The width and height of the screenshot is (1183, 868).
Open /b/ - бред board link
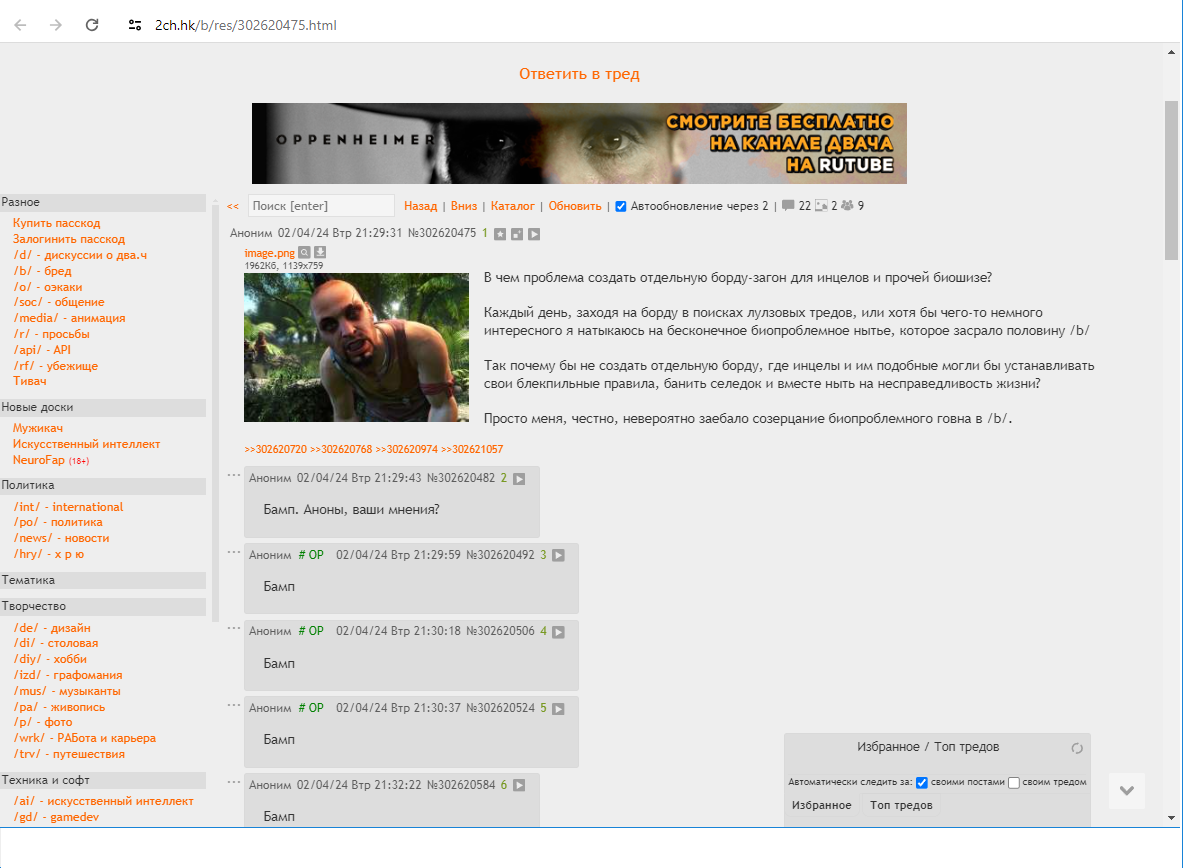coord(42,271)
